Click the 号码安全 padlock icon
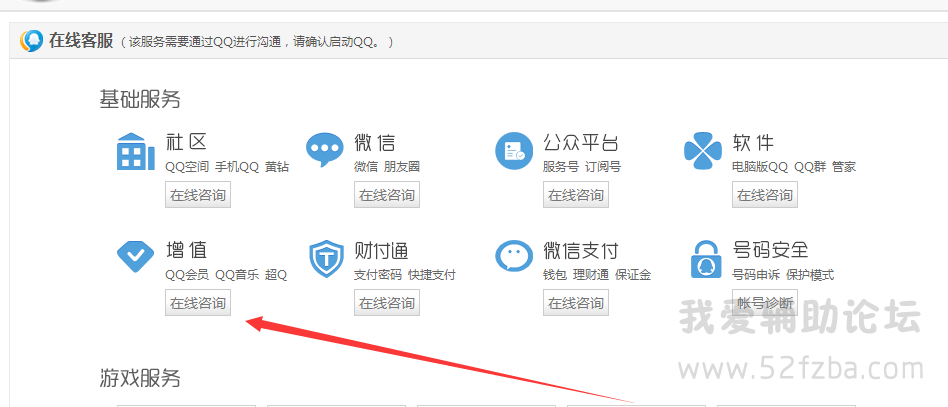 click(x=706, y=259)
